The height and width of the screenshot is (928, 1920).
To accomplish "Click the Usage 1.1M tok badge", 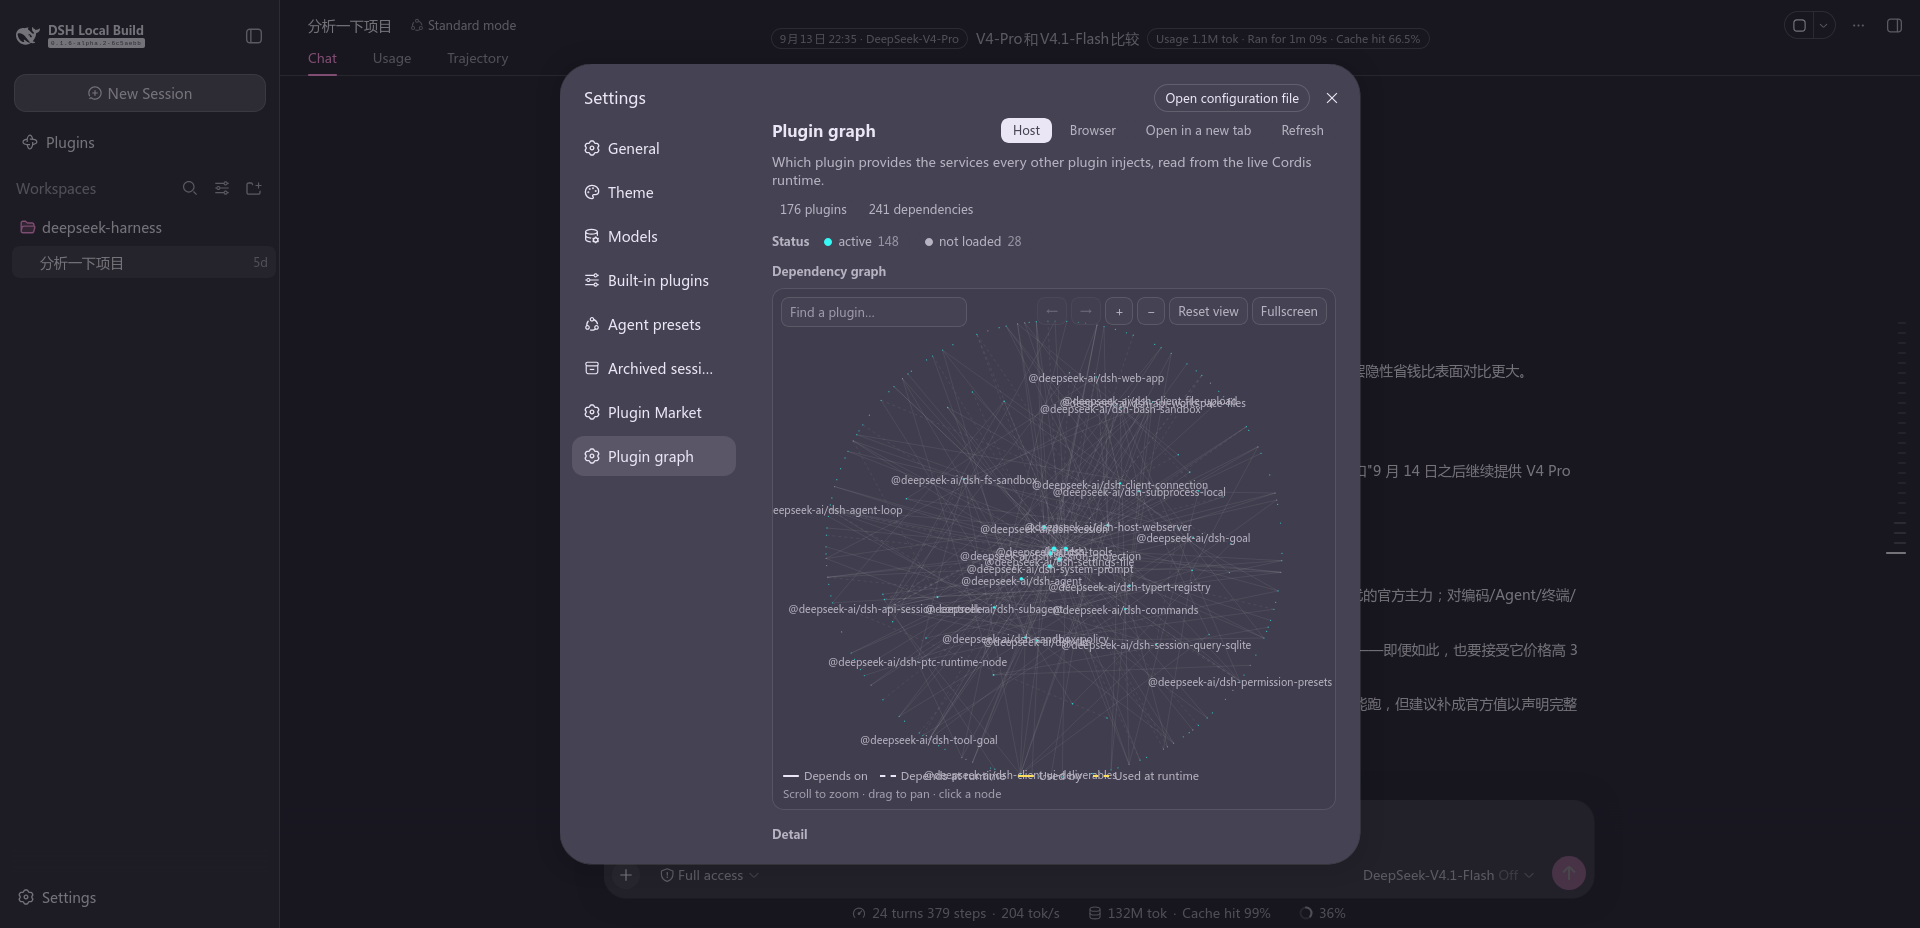I will point(1288,39).
